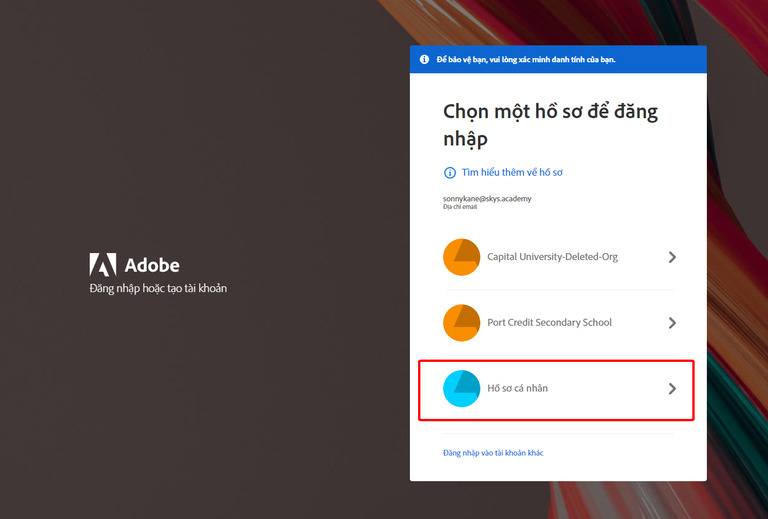Select the Port Credit Secondary School profile name

coord(549,322)
